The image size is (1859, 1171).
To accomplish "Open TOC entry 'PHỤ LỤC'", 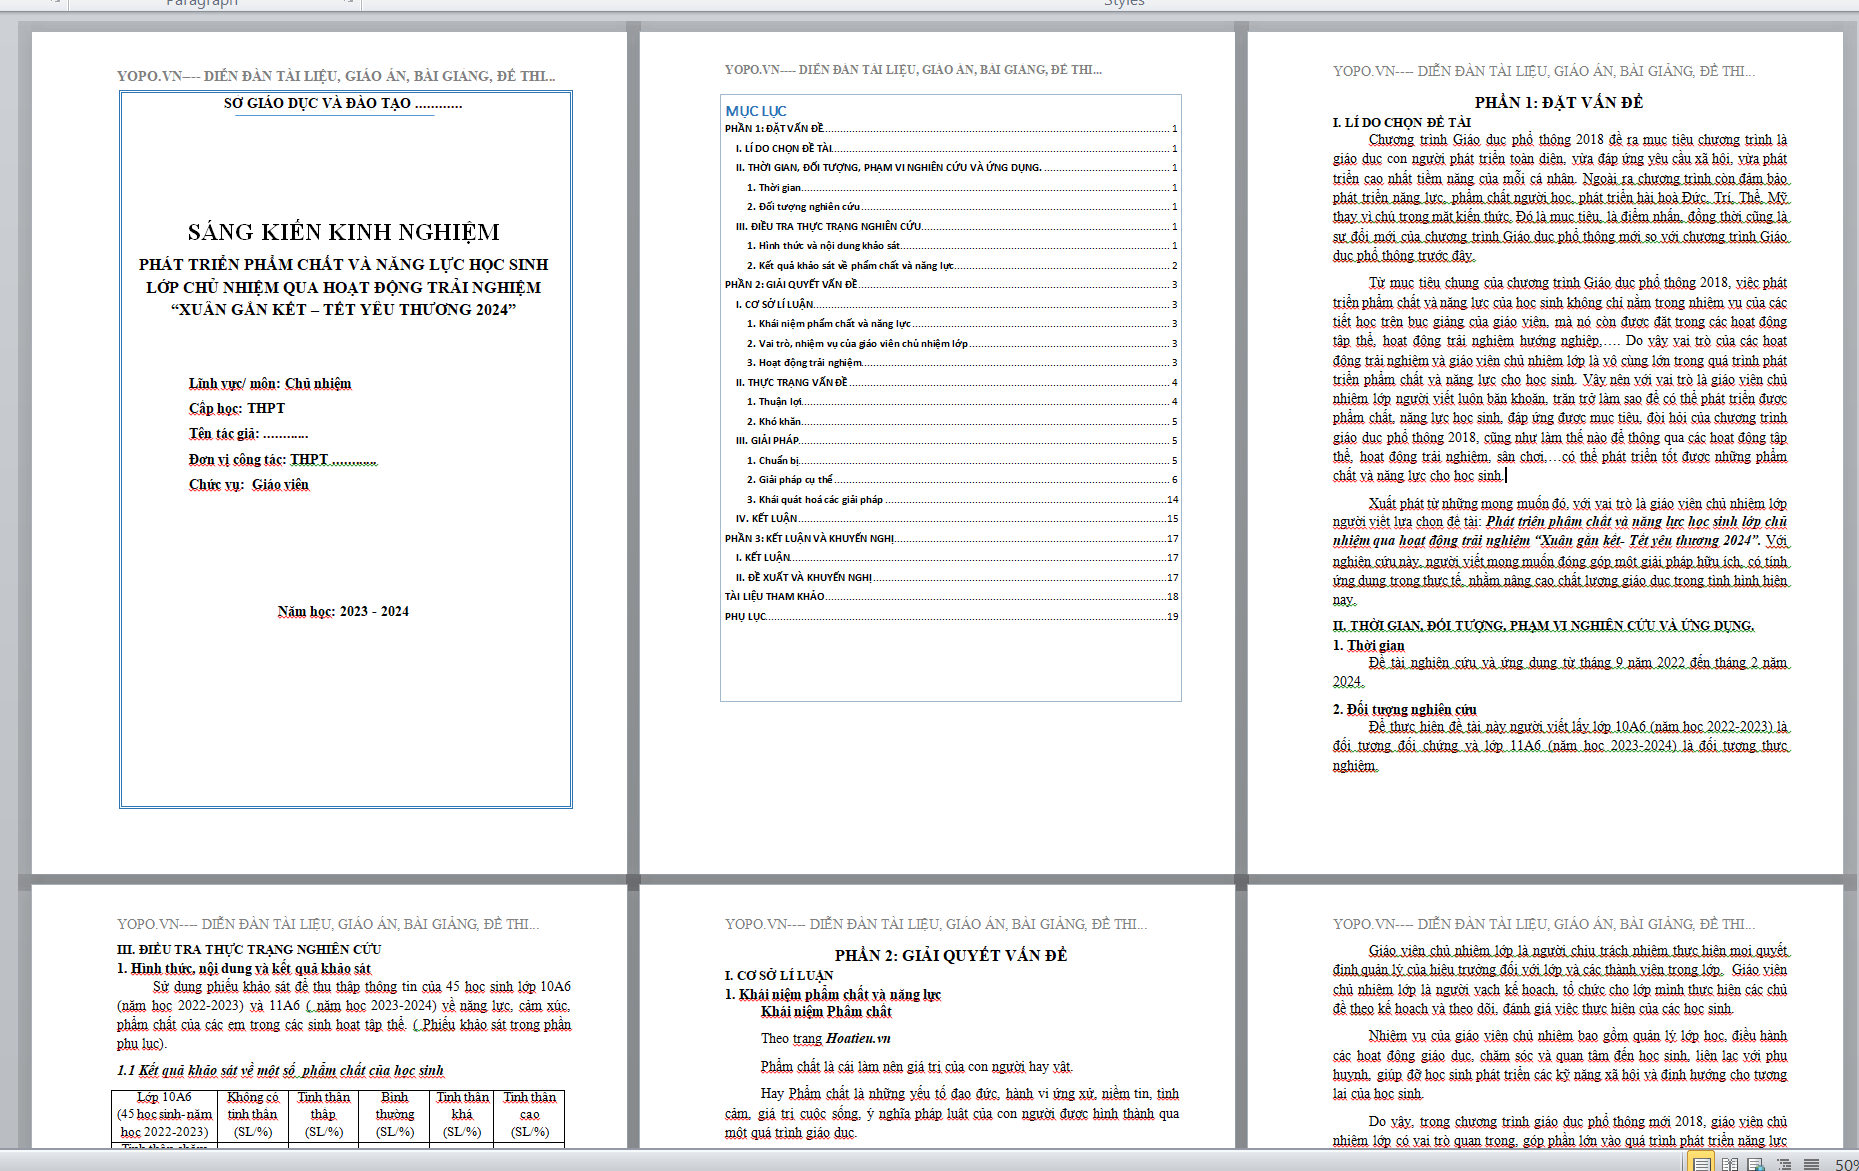I will (951, 616).
